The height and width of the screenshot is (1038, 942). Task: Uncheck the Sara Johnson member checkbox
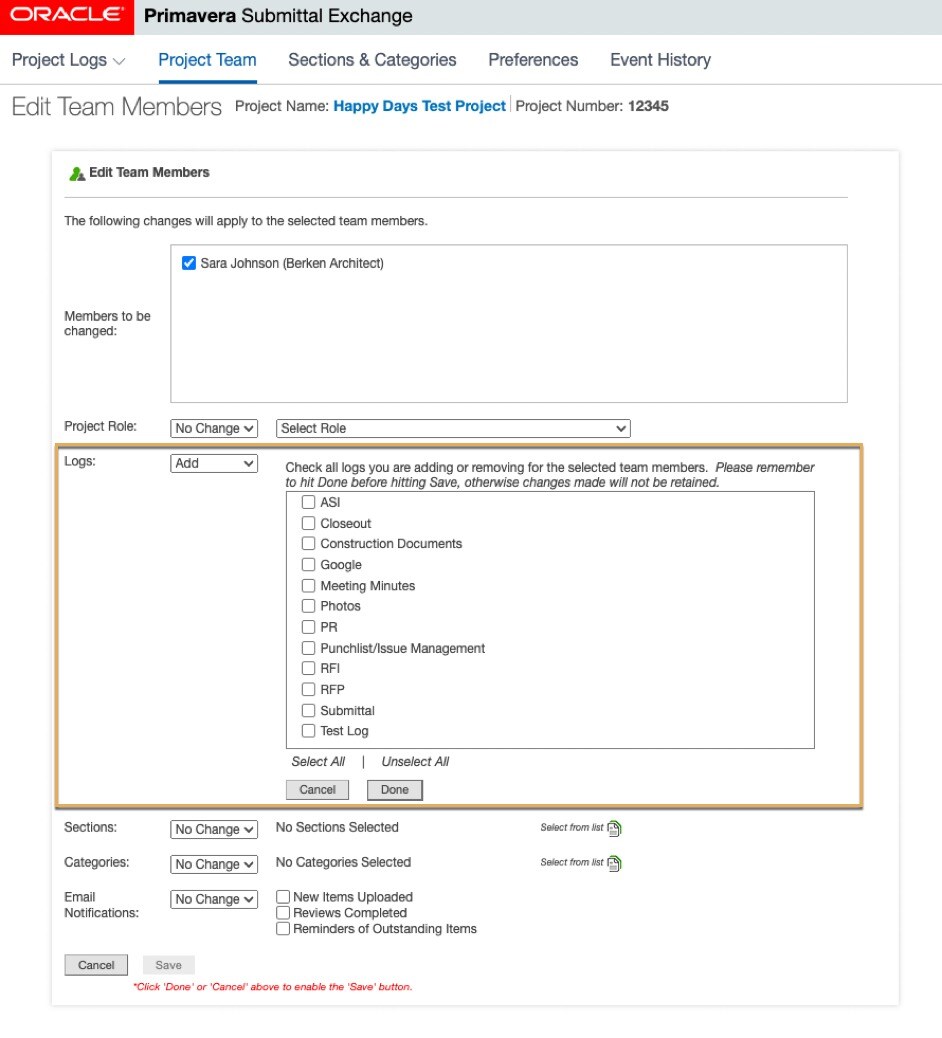pos(189,263)
